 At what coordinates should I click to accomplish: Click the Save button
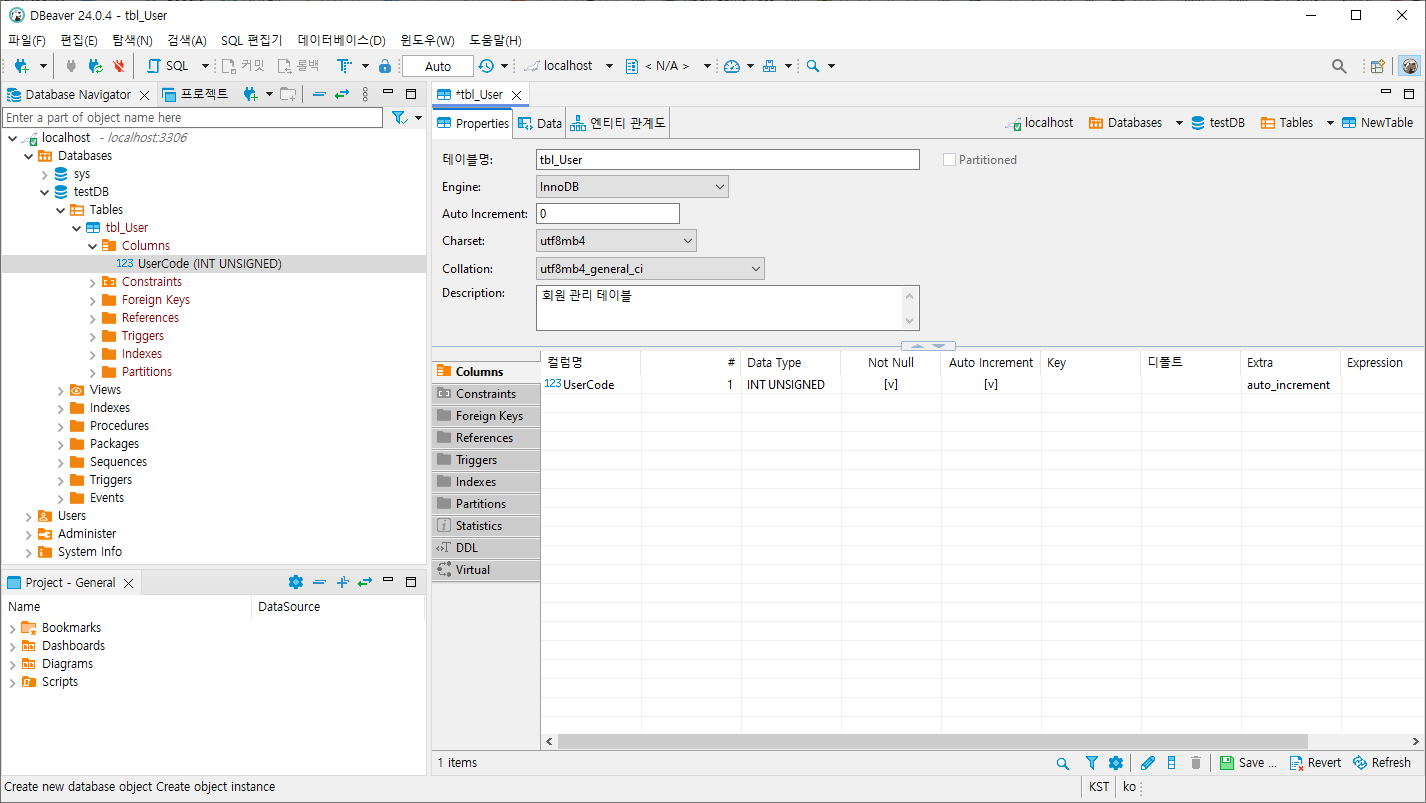click(x=1248, y=763)
